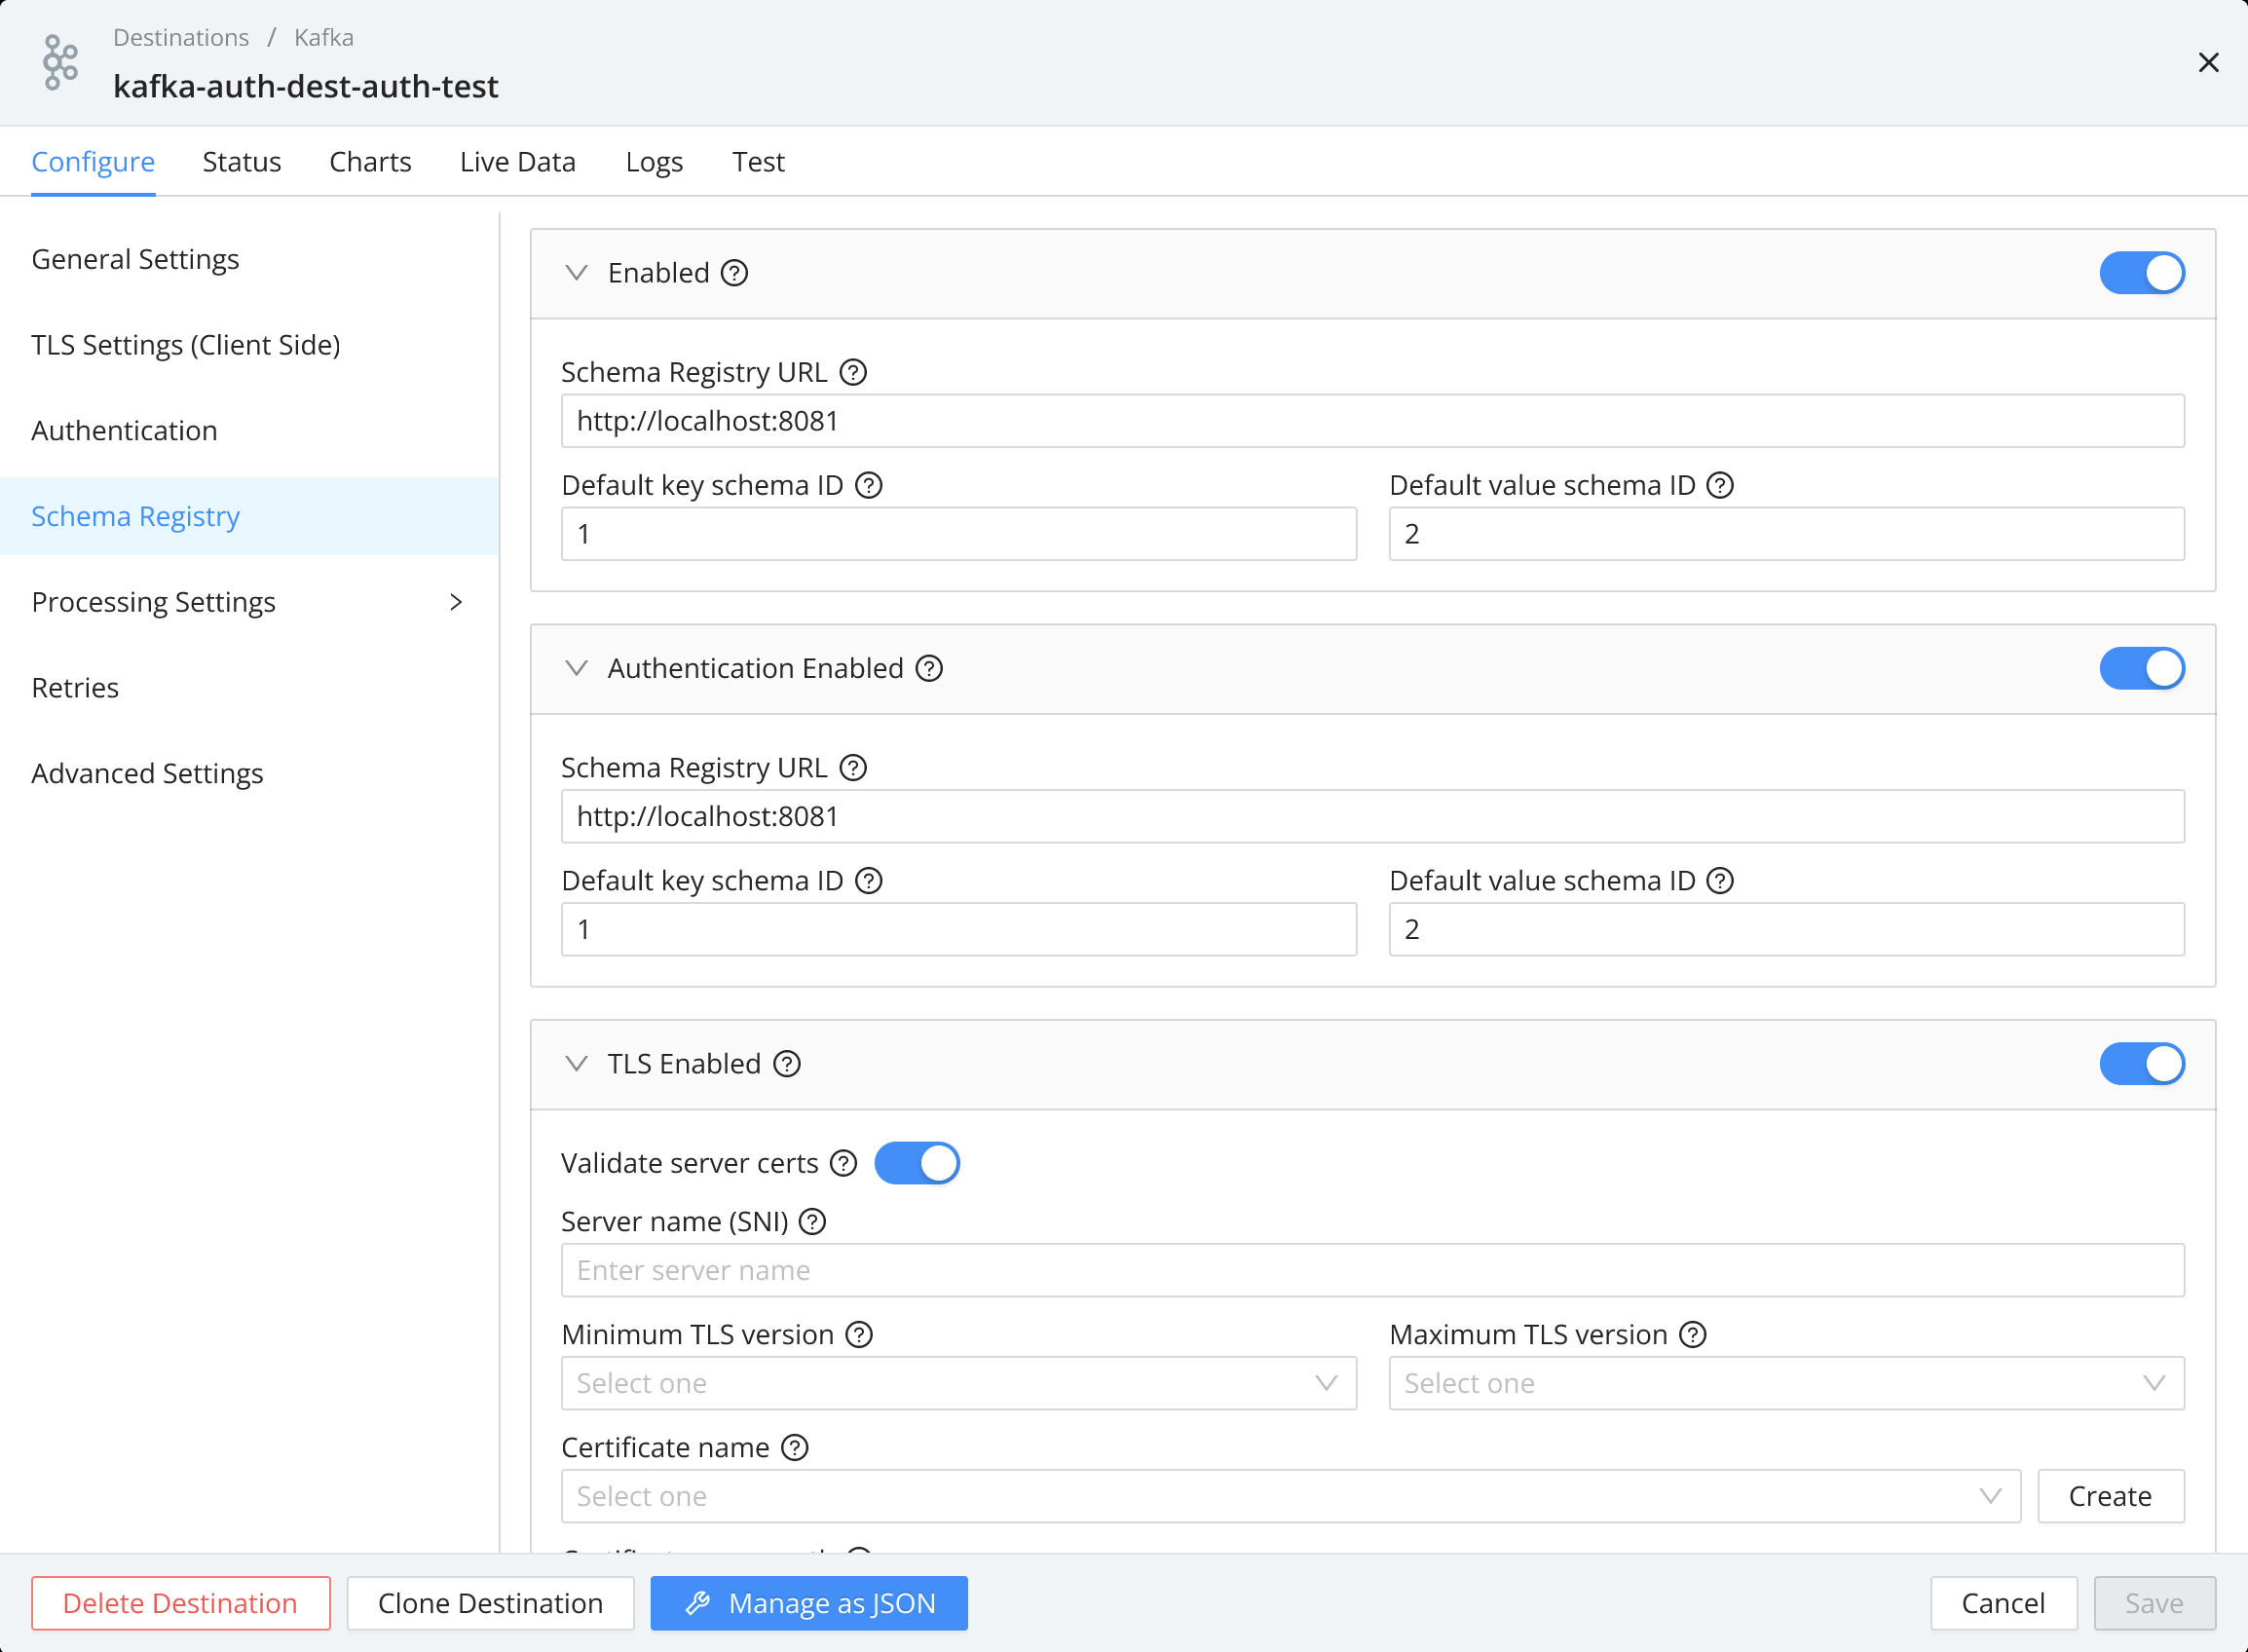
Task: Click the Server name (SNI) input field
Action: [x=1372, y=1270]
